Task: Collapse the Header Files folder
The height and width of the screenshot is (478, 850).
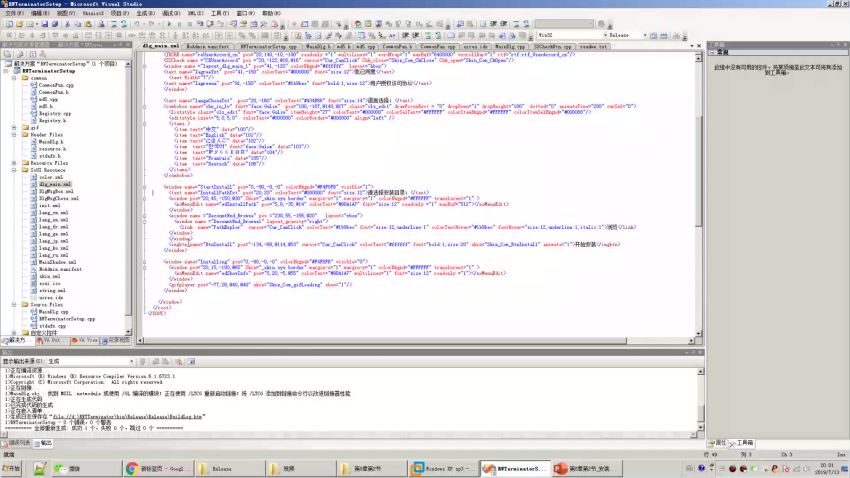Action: 15,135
